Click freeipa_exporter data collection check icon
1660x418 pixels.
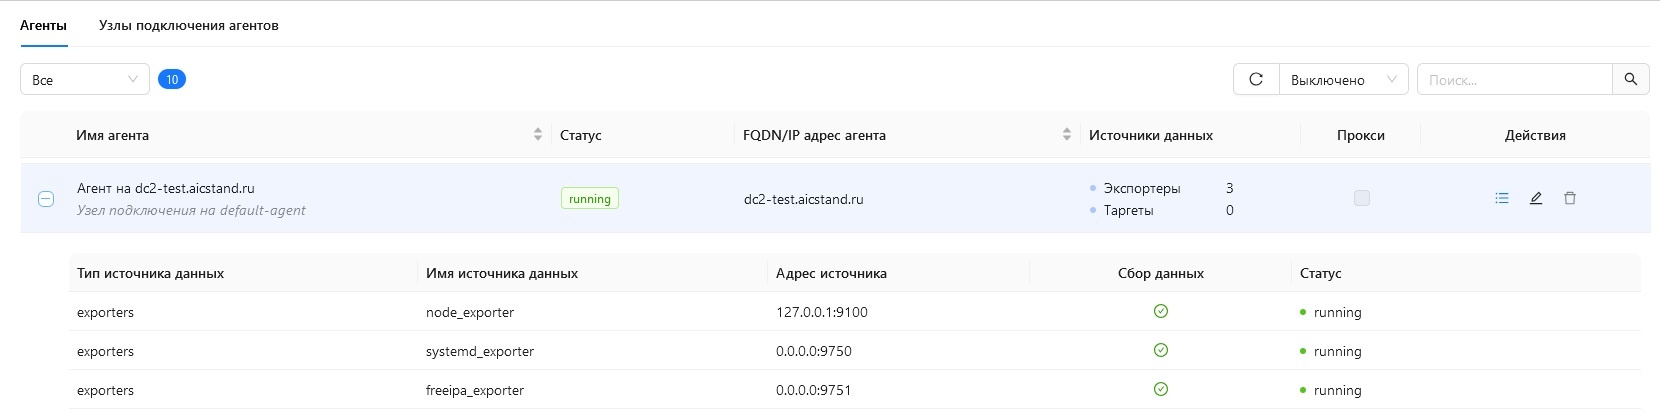pyautogui.click(x=1160, y=389)
